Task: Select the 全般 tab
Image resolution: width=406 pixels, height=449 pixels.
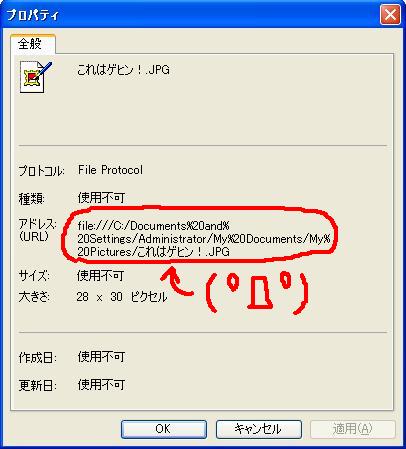Action: 30,44
